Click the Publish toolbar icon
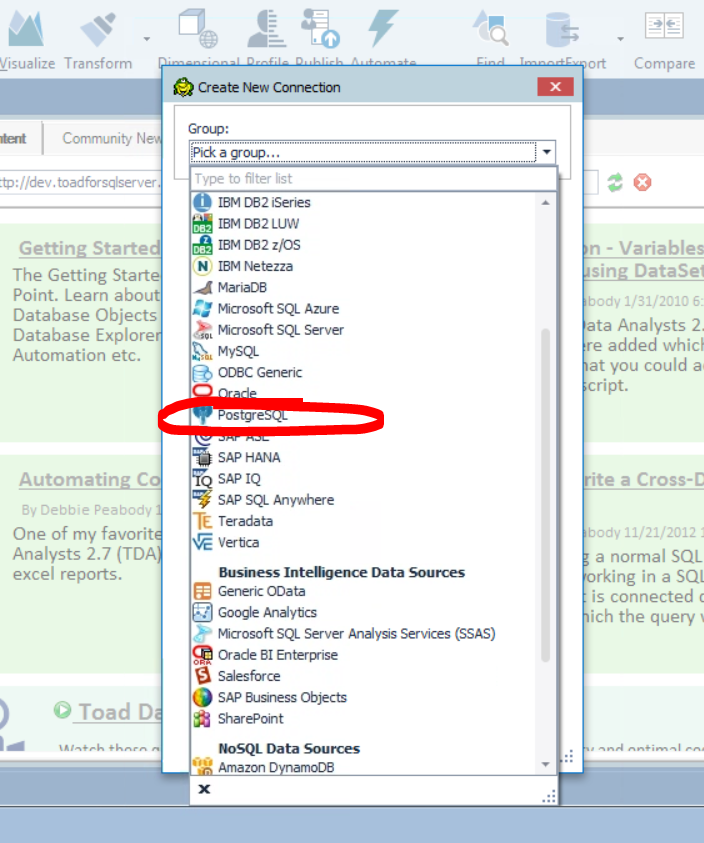 pyautogui.click(x=320, y=28)
